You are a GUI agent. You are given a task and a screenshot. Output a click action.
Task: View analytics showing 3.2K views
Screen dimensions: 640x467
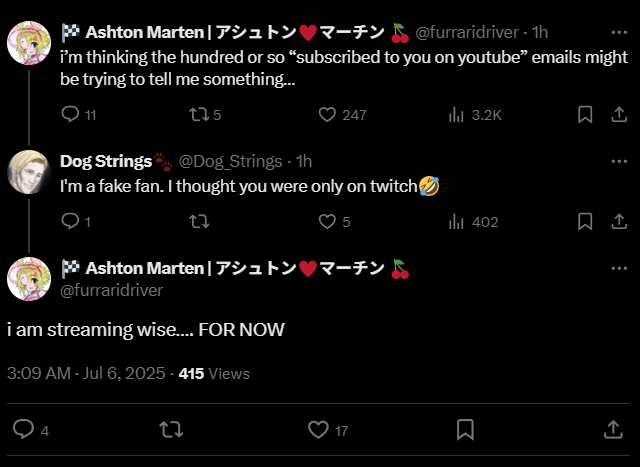point(456,115)
